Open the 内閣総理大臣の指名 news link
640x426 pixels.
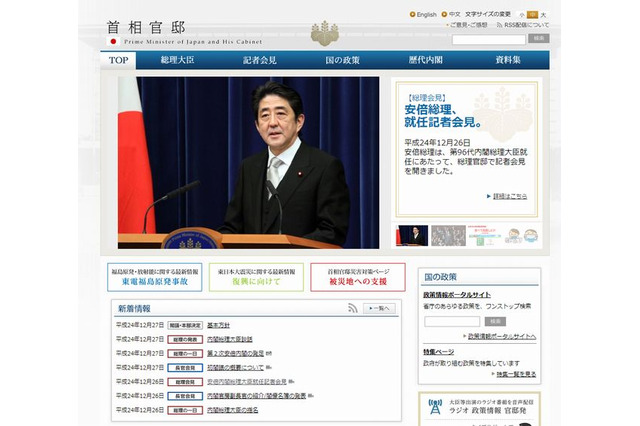[x=233, y=410]
